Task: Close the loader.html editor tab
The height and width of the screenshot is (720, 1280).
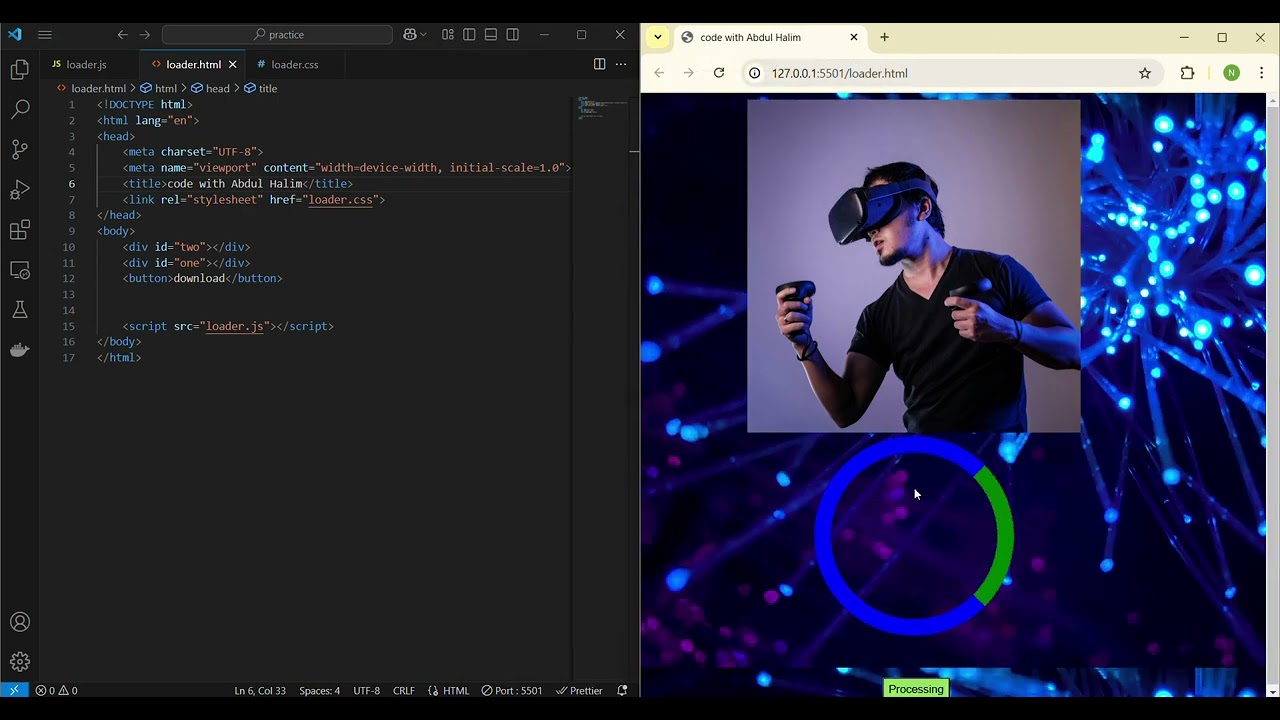Action: 232,64
